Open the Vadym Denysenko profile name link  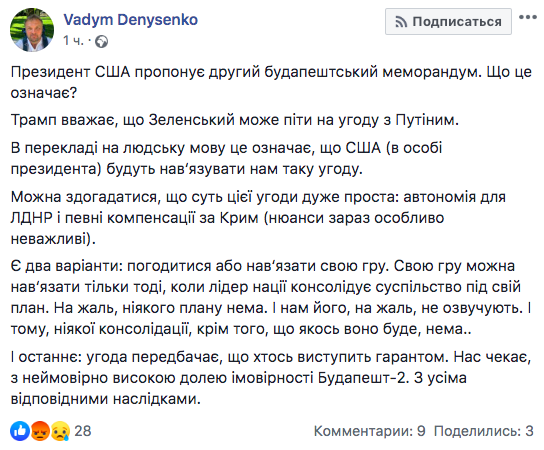tap(130, 20)
